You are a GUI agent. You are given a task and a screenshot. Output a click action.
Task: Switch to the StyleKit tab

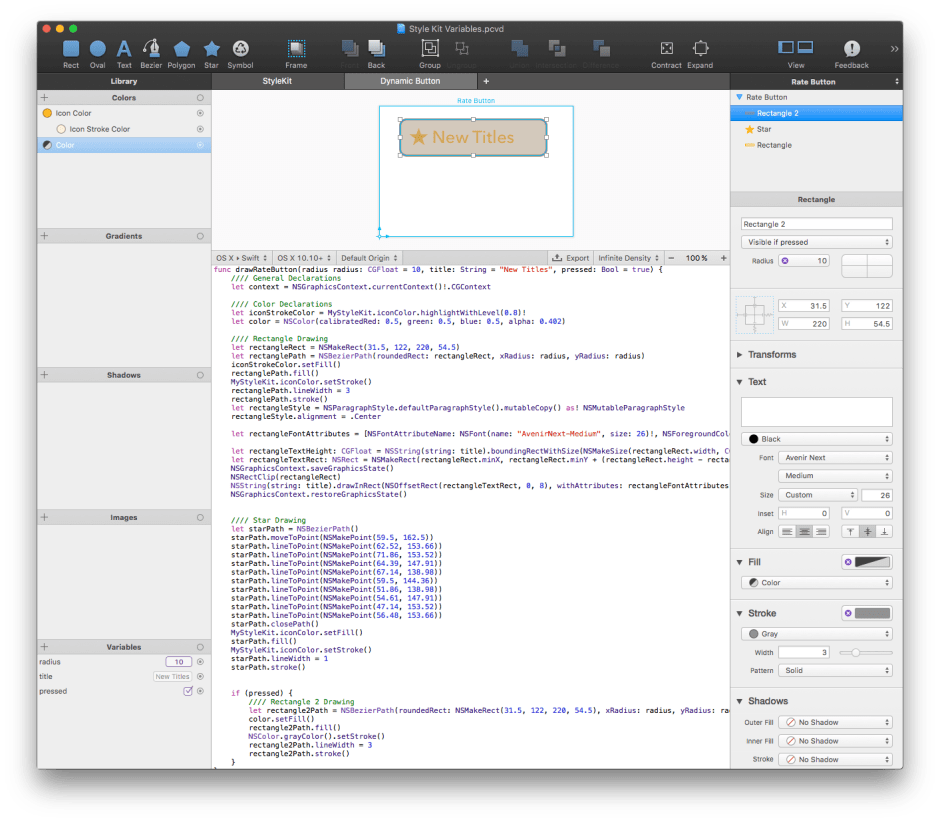277,81
